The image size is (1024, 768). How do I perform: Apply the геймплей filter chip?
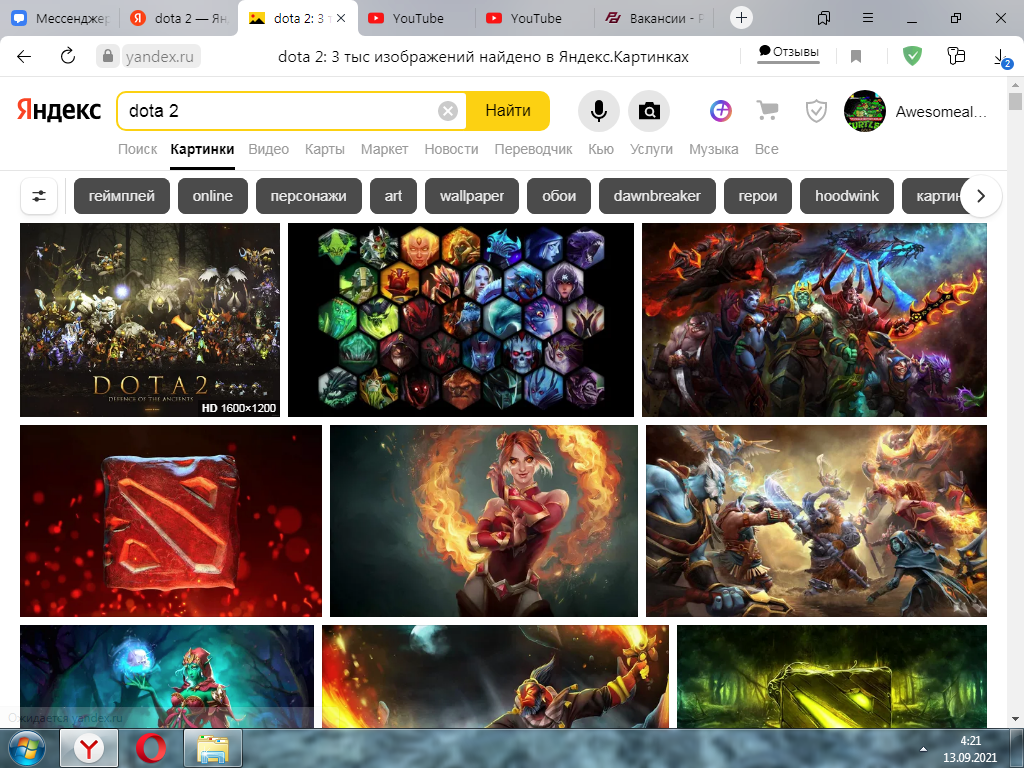point(121,196)
